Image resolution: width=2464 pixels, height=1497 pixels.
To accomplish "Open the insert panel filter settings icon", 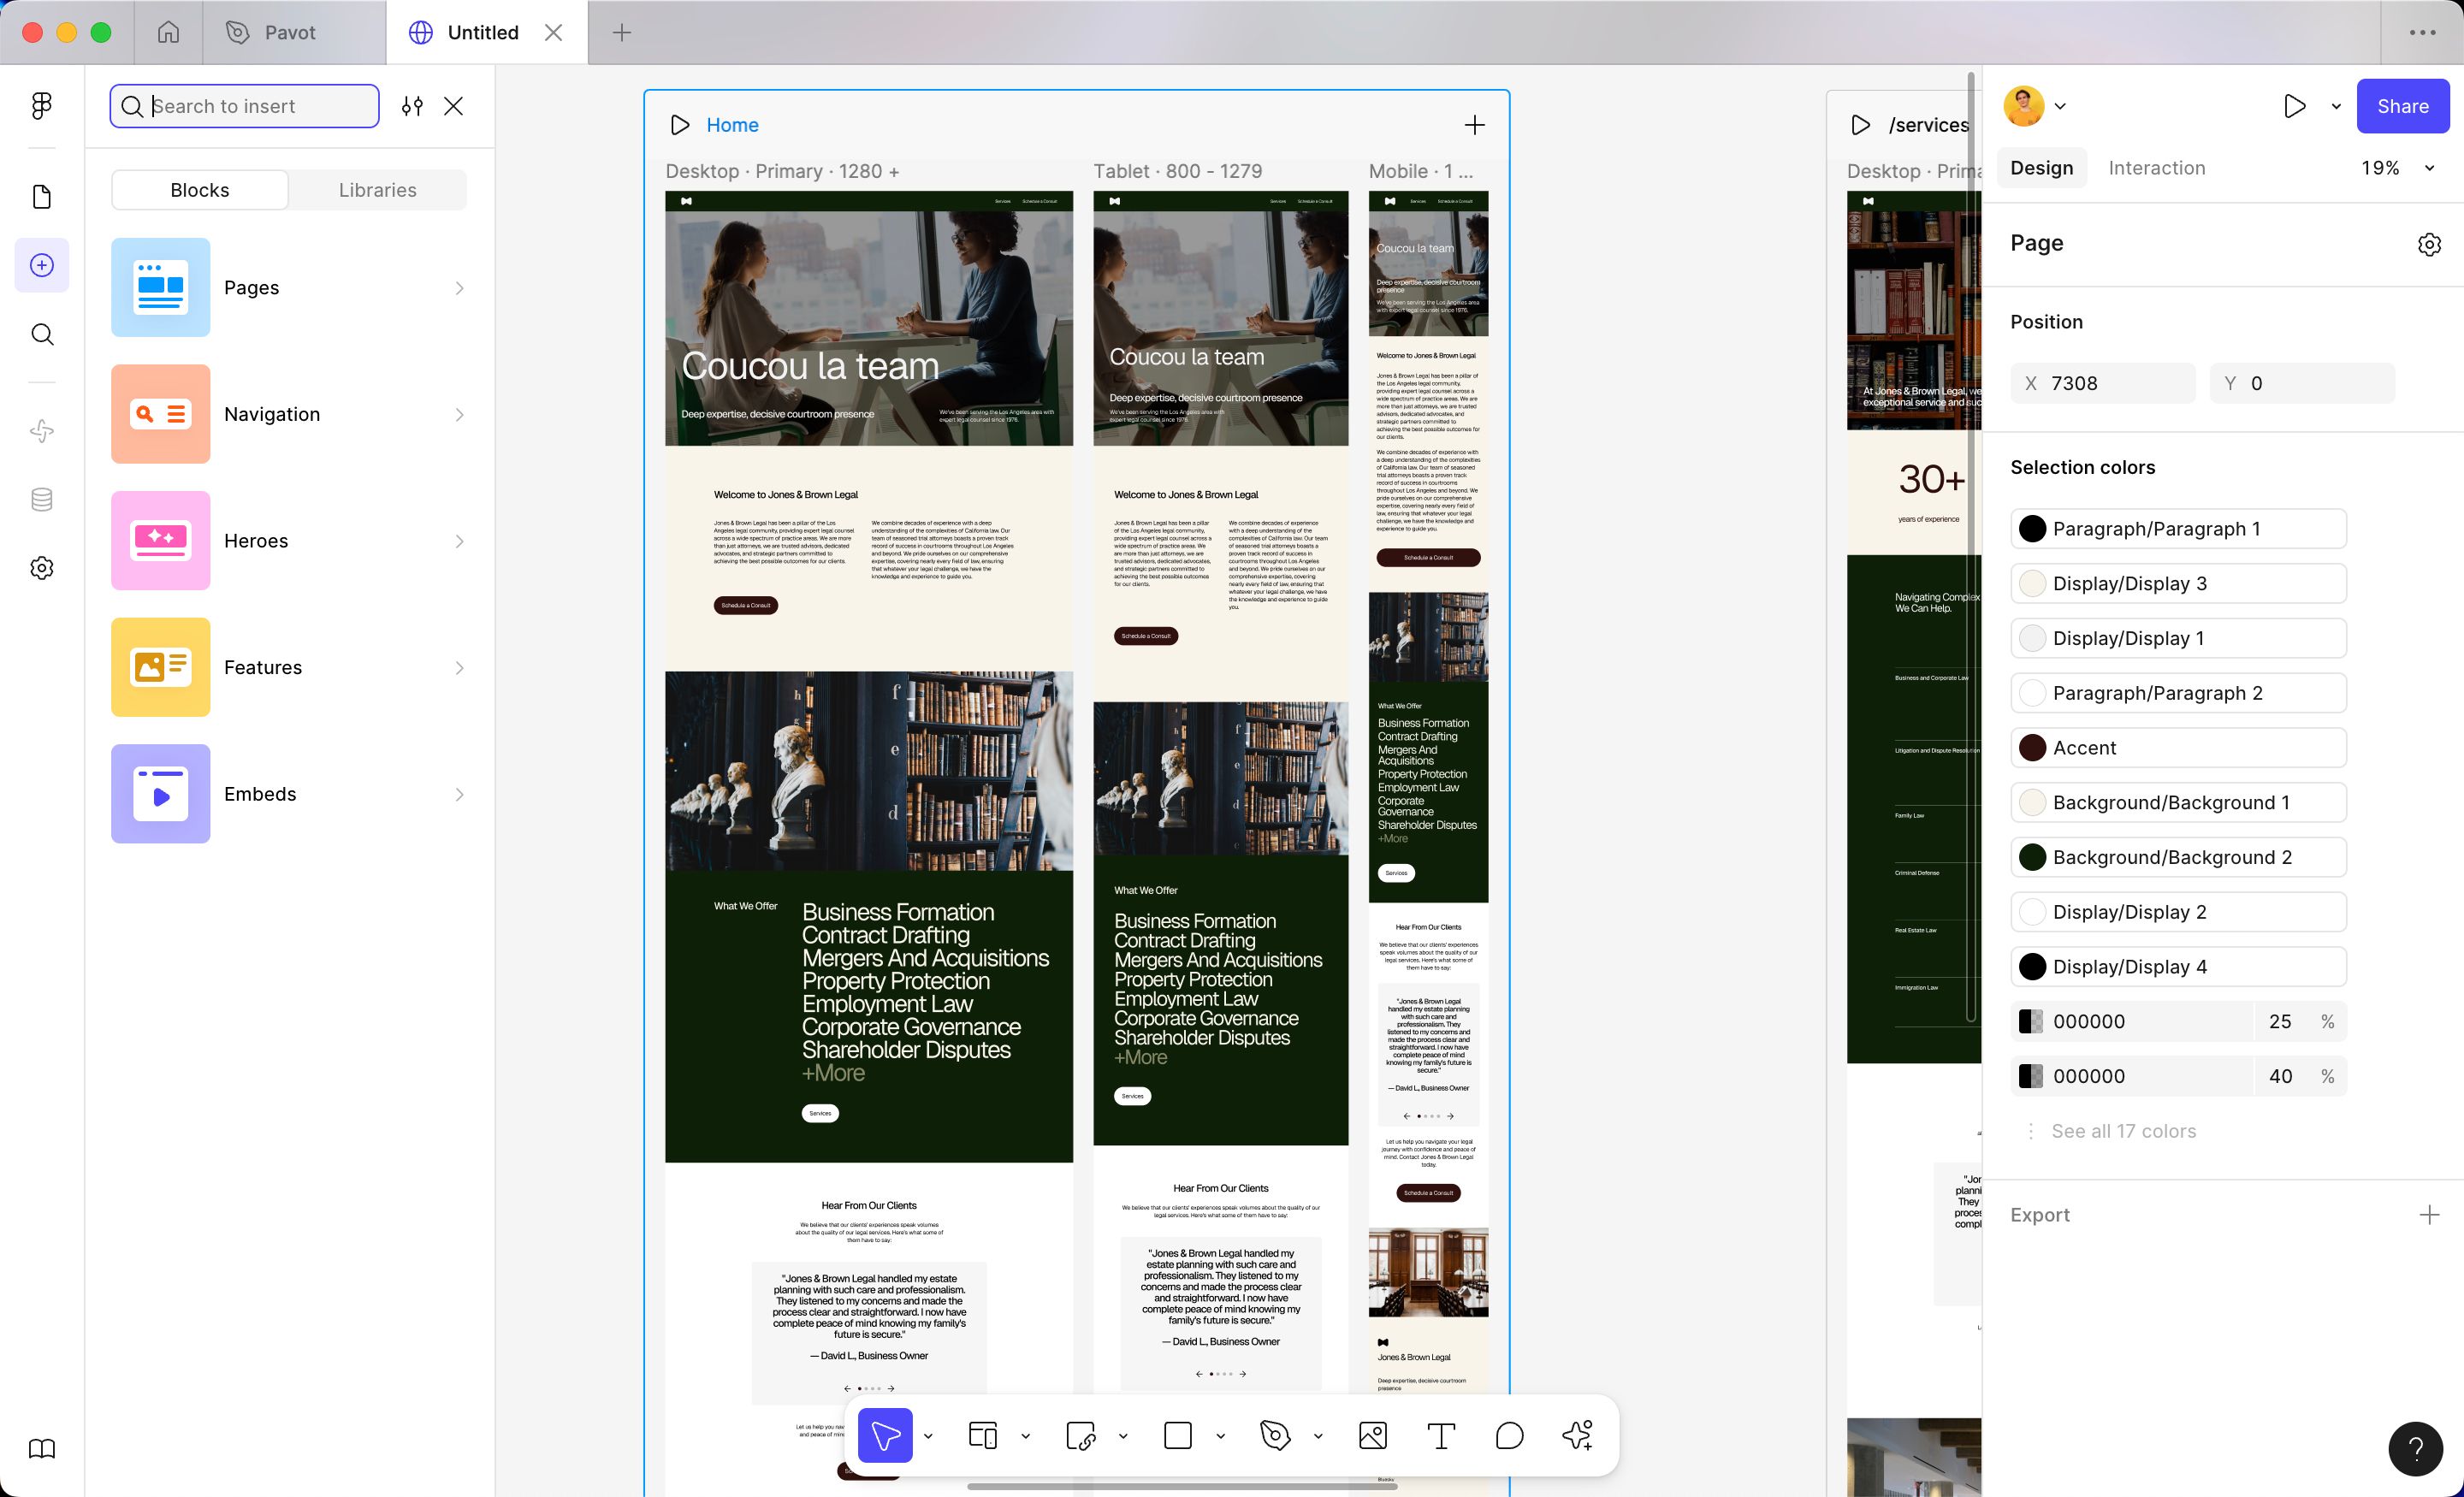I will [x=412, y=106].
